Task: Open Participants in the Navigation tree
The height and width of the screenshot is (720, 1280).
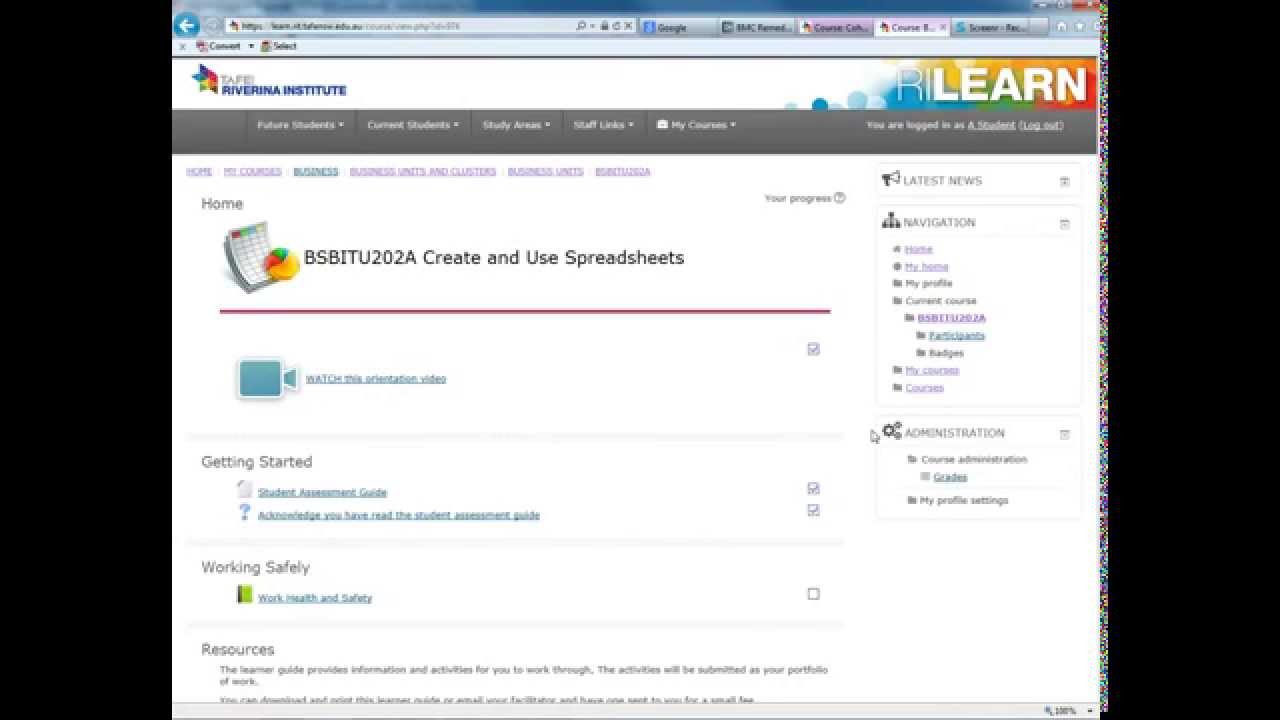Action: (x=957, y=335)
